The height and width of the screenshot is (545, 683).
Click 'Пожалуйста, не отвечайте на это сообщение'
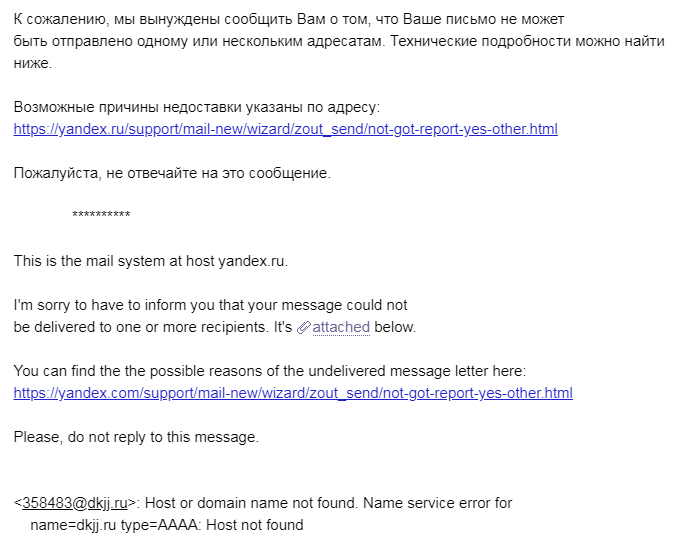(x=172, y=173)
